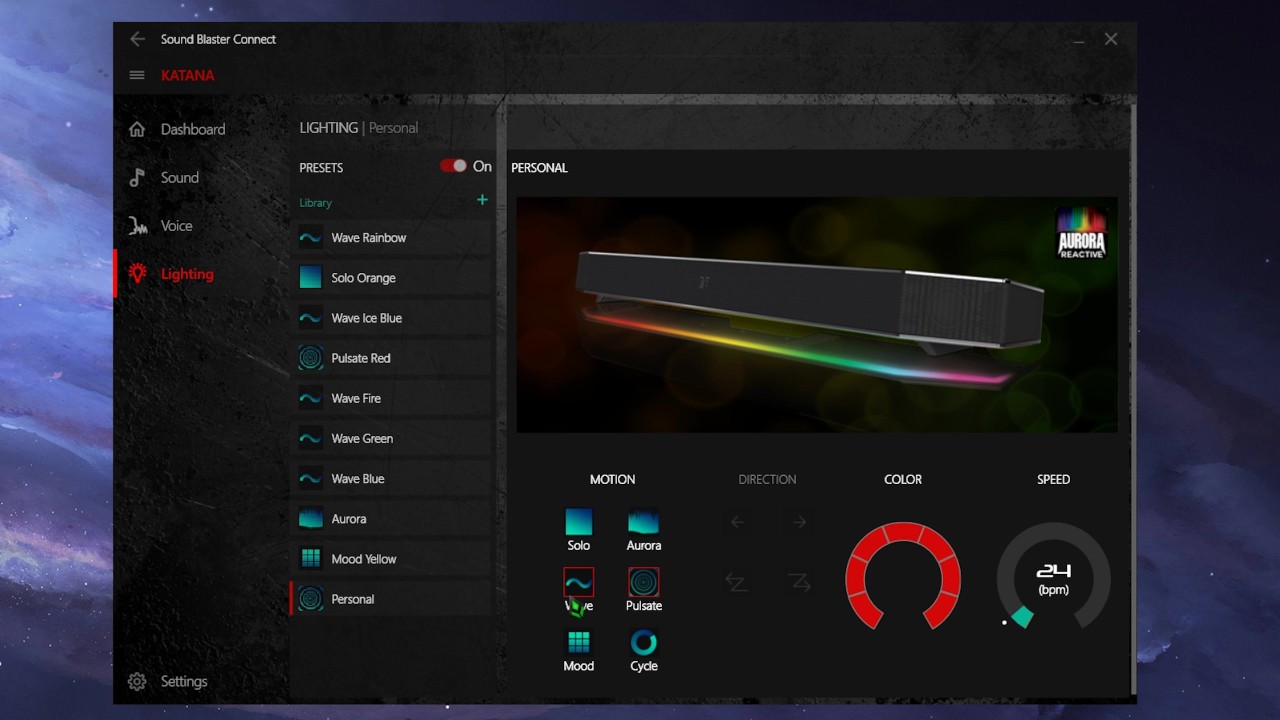This screenshot has height=720, width=1280.
Task: Click the speed dial bpm knob
Action: coord(1021,617)
